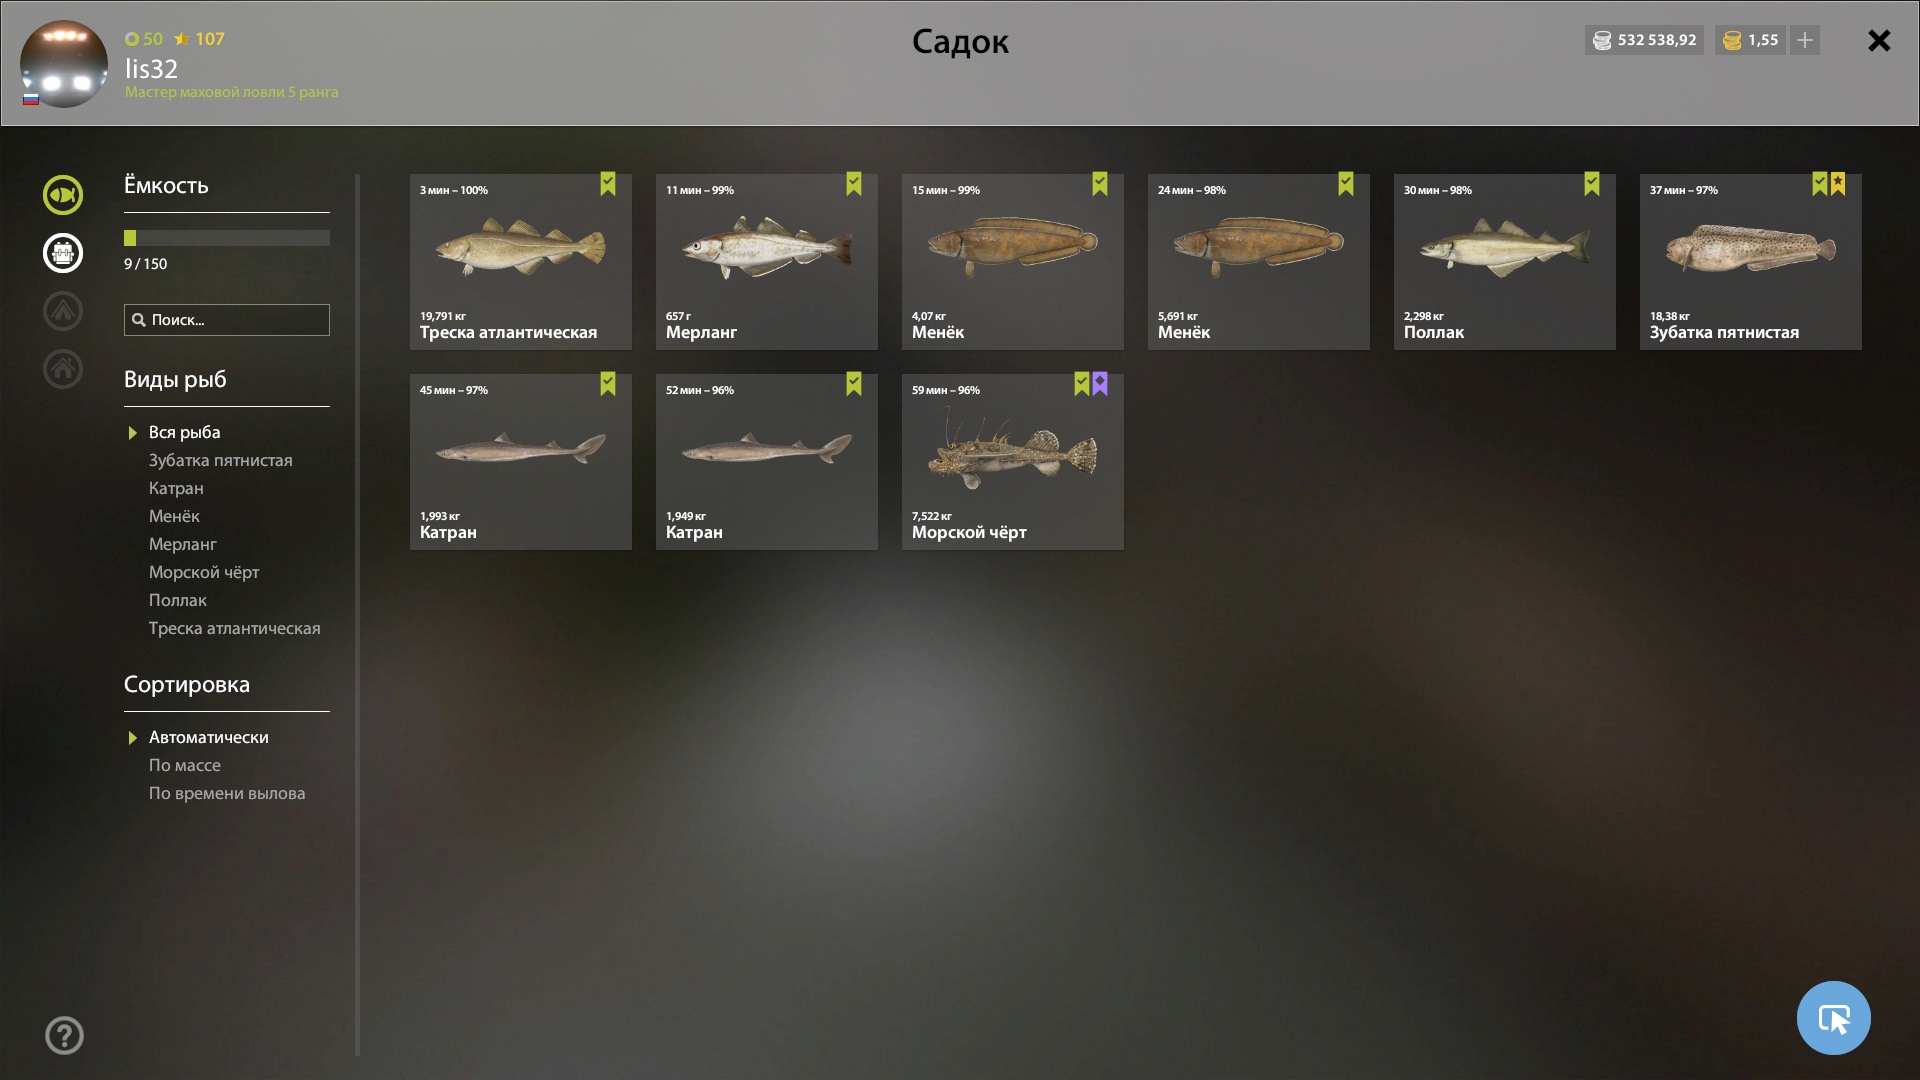Toggle green bookmark on Треска атлантическая card
The width and height of the screenshot is (1920, 1080).
point(608,184)
